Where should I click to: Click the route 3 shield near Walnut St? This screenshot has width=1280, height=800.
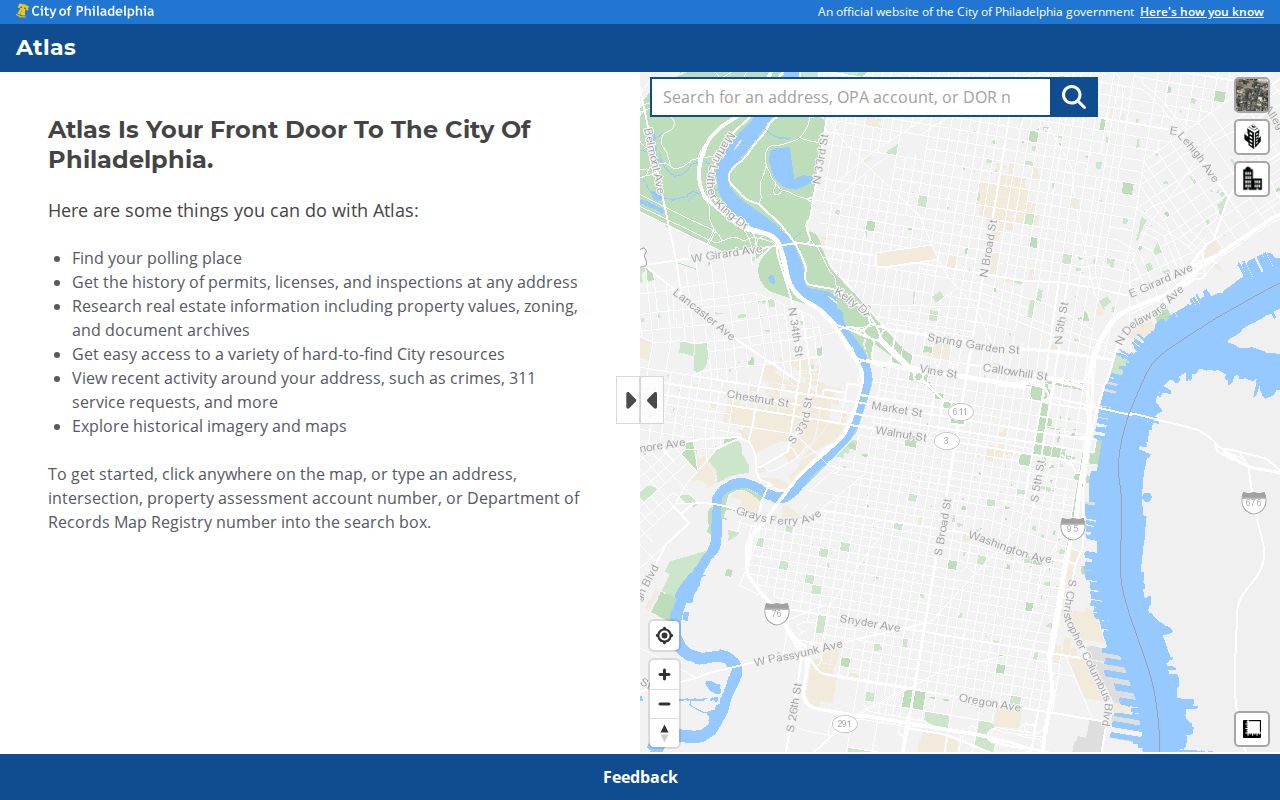click(x=946, y=440)
